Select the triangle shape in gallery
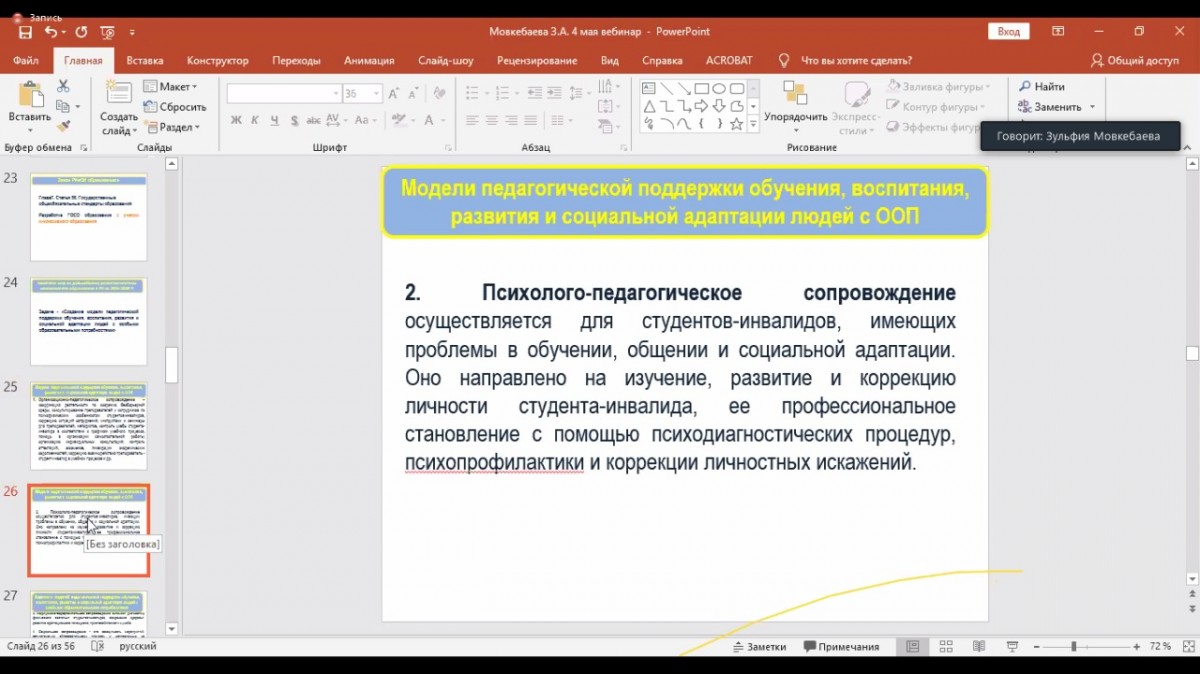The width and height of the screenshot is (1200, 674). 648,106
